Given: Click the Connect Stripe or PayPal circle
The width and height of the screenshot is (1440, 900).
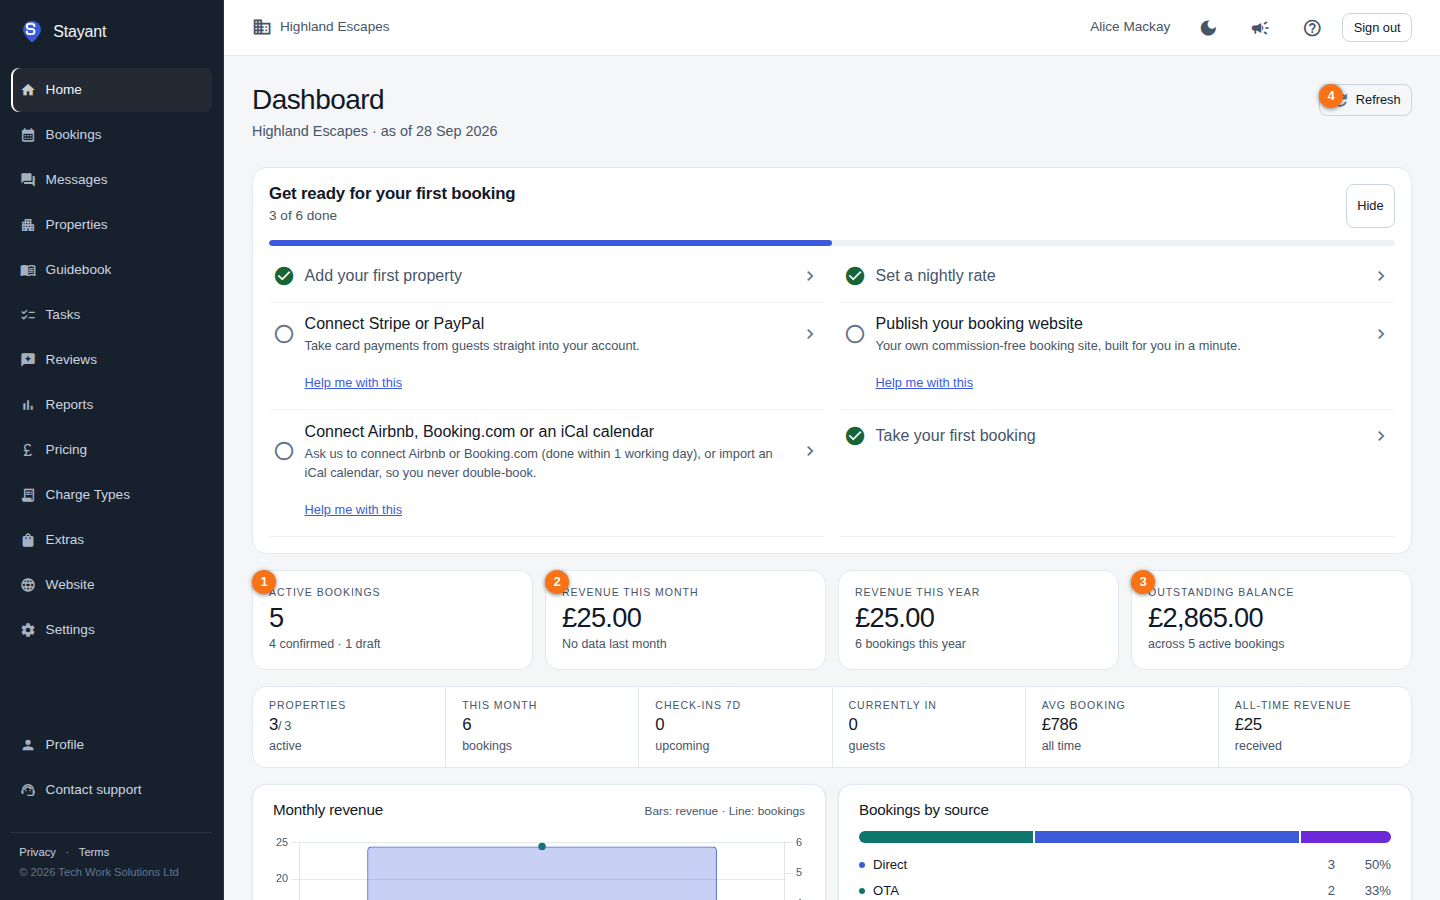Looking at the screenshot, I should pyautogui.click(x=284, y=334).
